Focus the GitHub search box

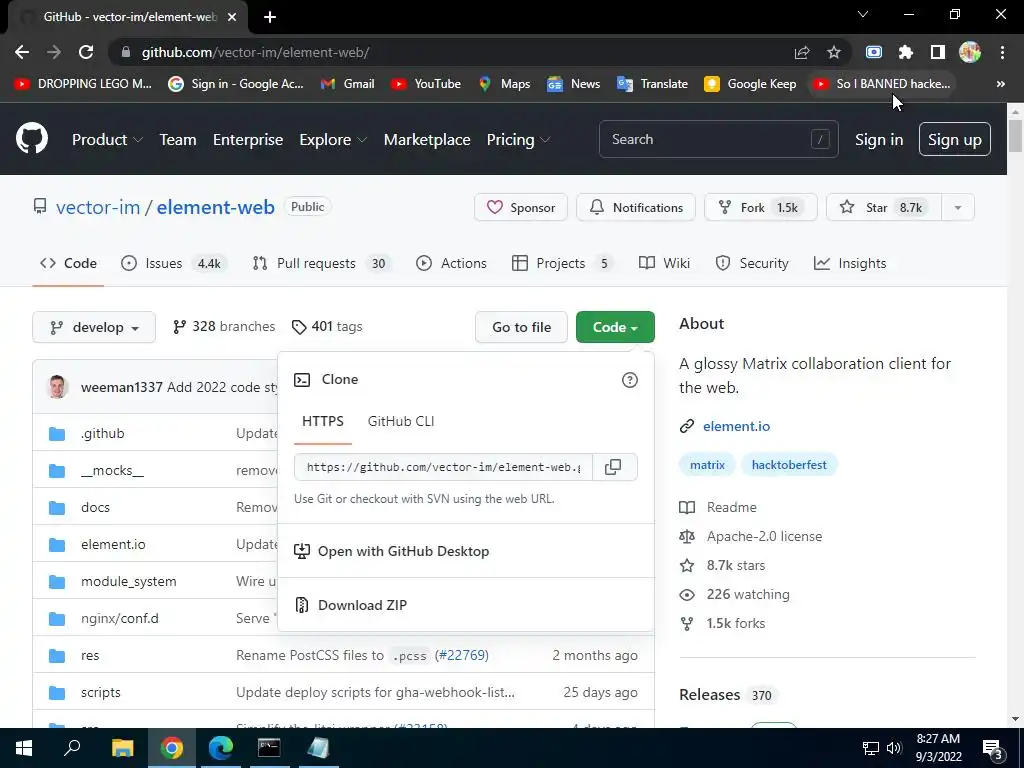(718, 139)
